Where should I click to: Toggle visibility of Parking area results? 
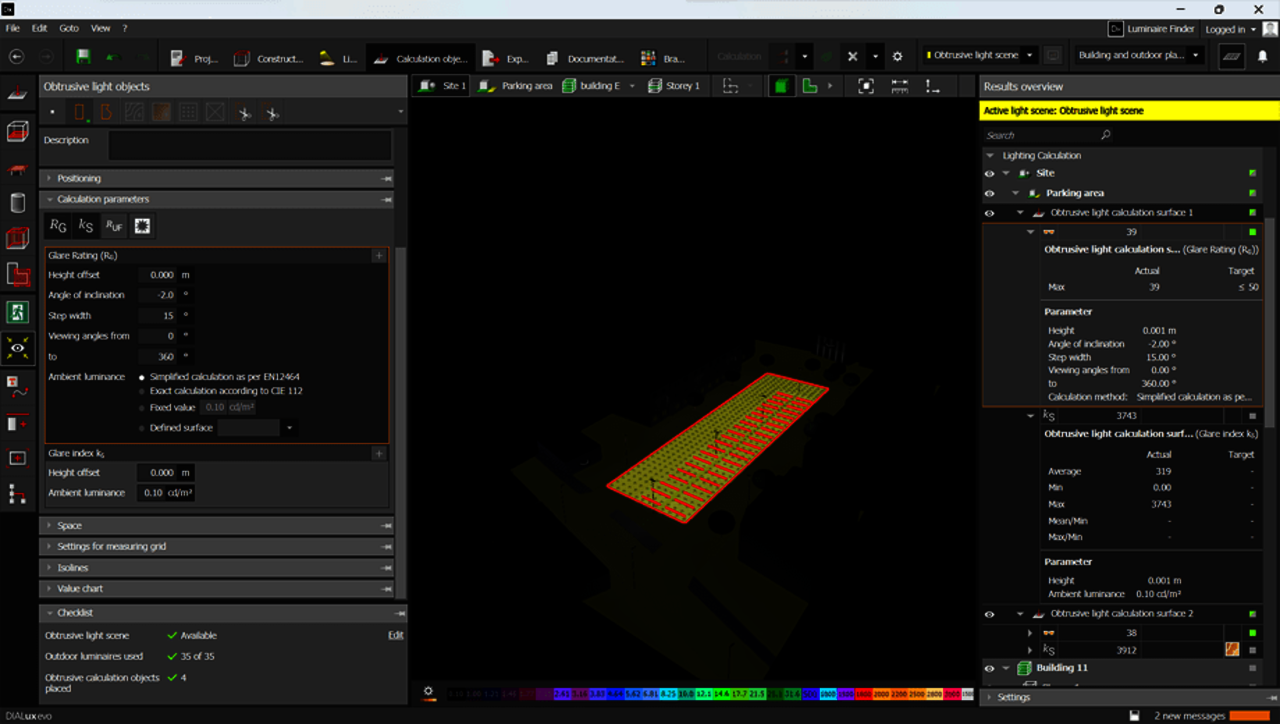[989, 193]
